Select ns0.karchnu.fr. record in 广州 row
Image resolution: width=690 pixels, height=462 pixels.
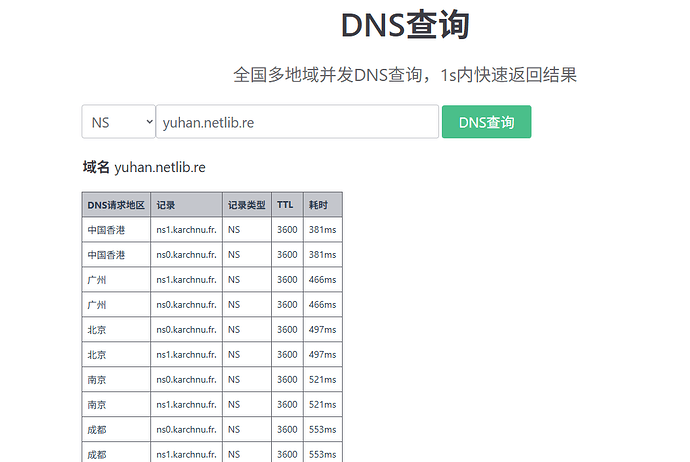point(187,304)
